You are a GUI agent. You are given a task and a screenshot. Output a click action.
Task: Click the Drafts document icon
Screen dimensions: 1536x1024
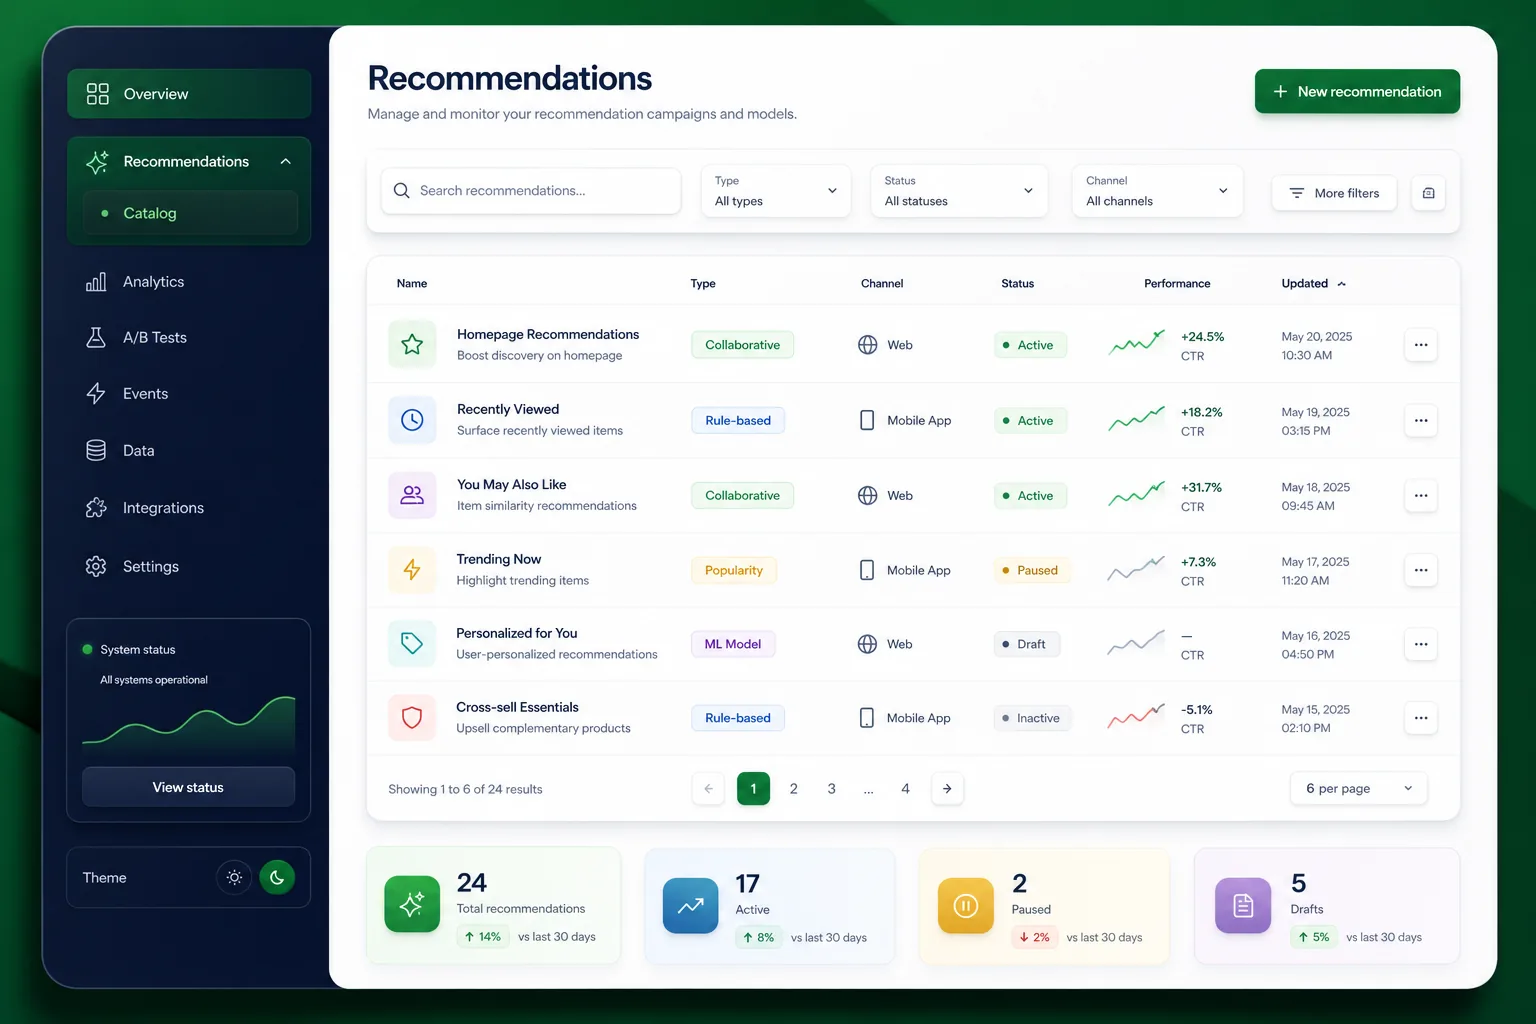point(1243,906)
